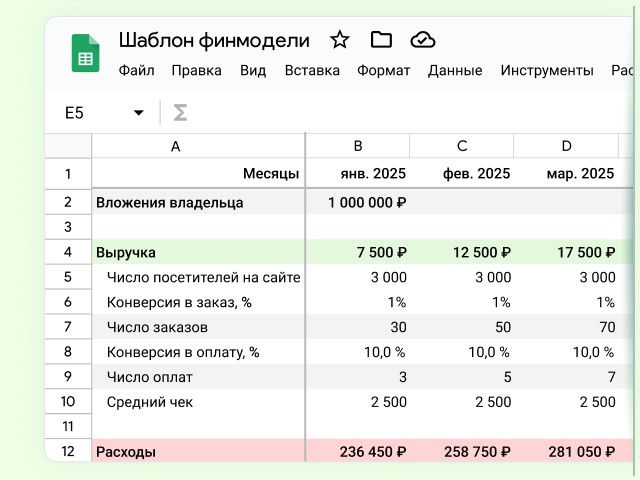The image size is (640, 480).
Task: Open the move-to-folder icon
Action: [381, 40]
